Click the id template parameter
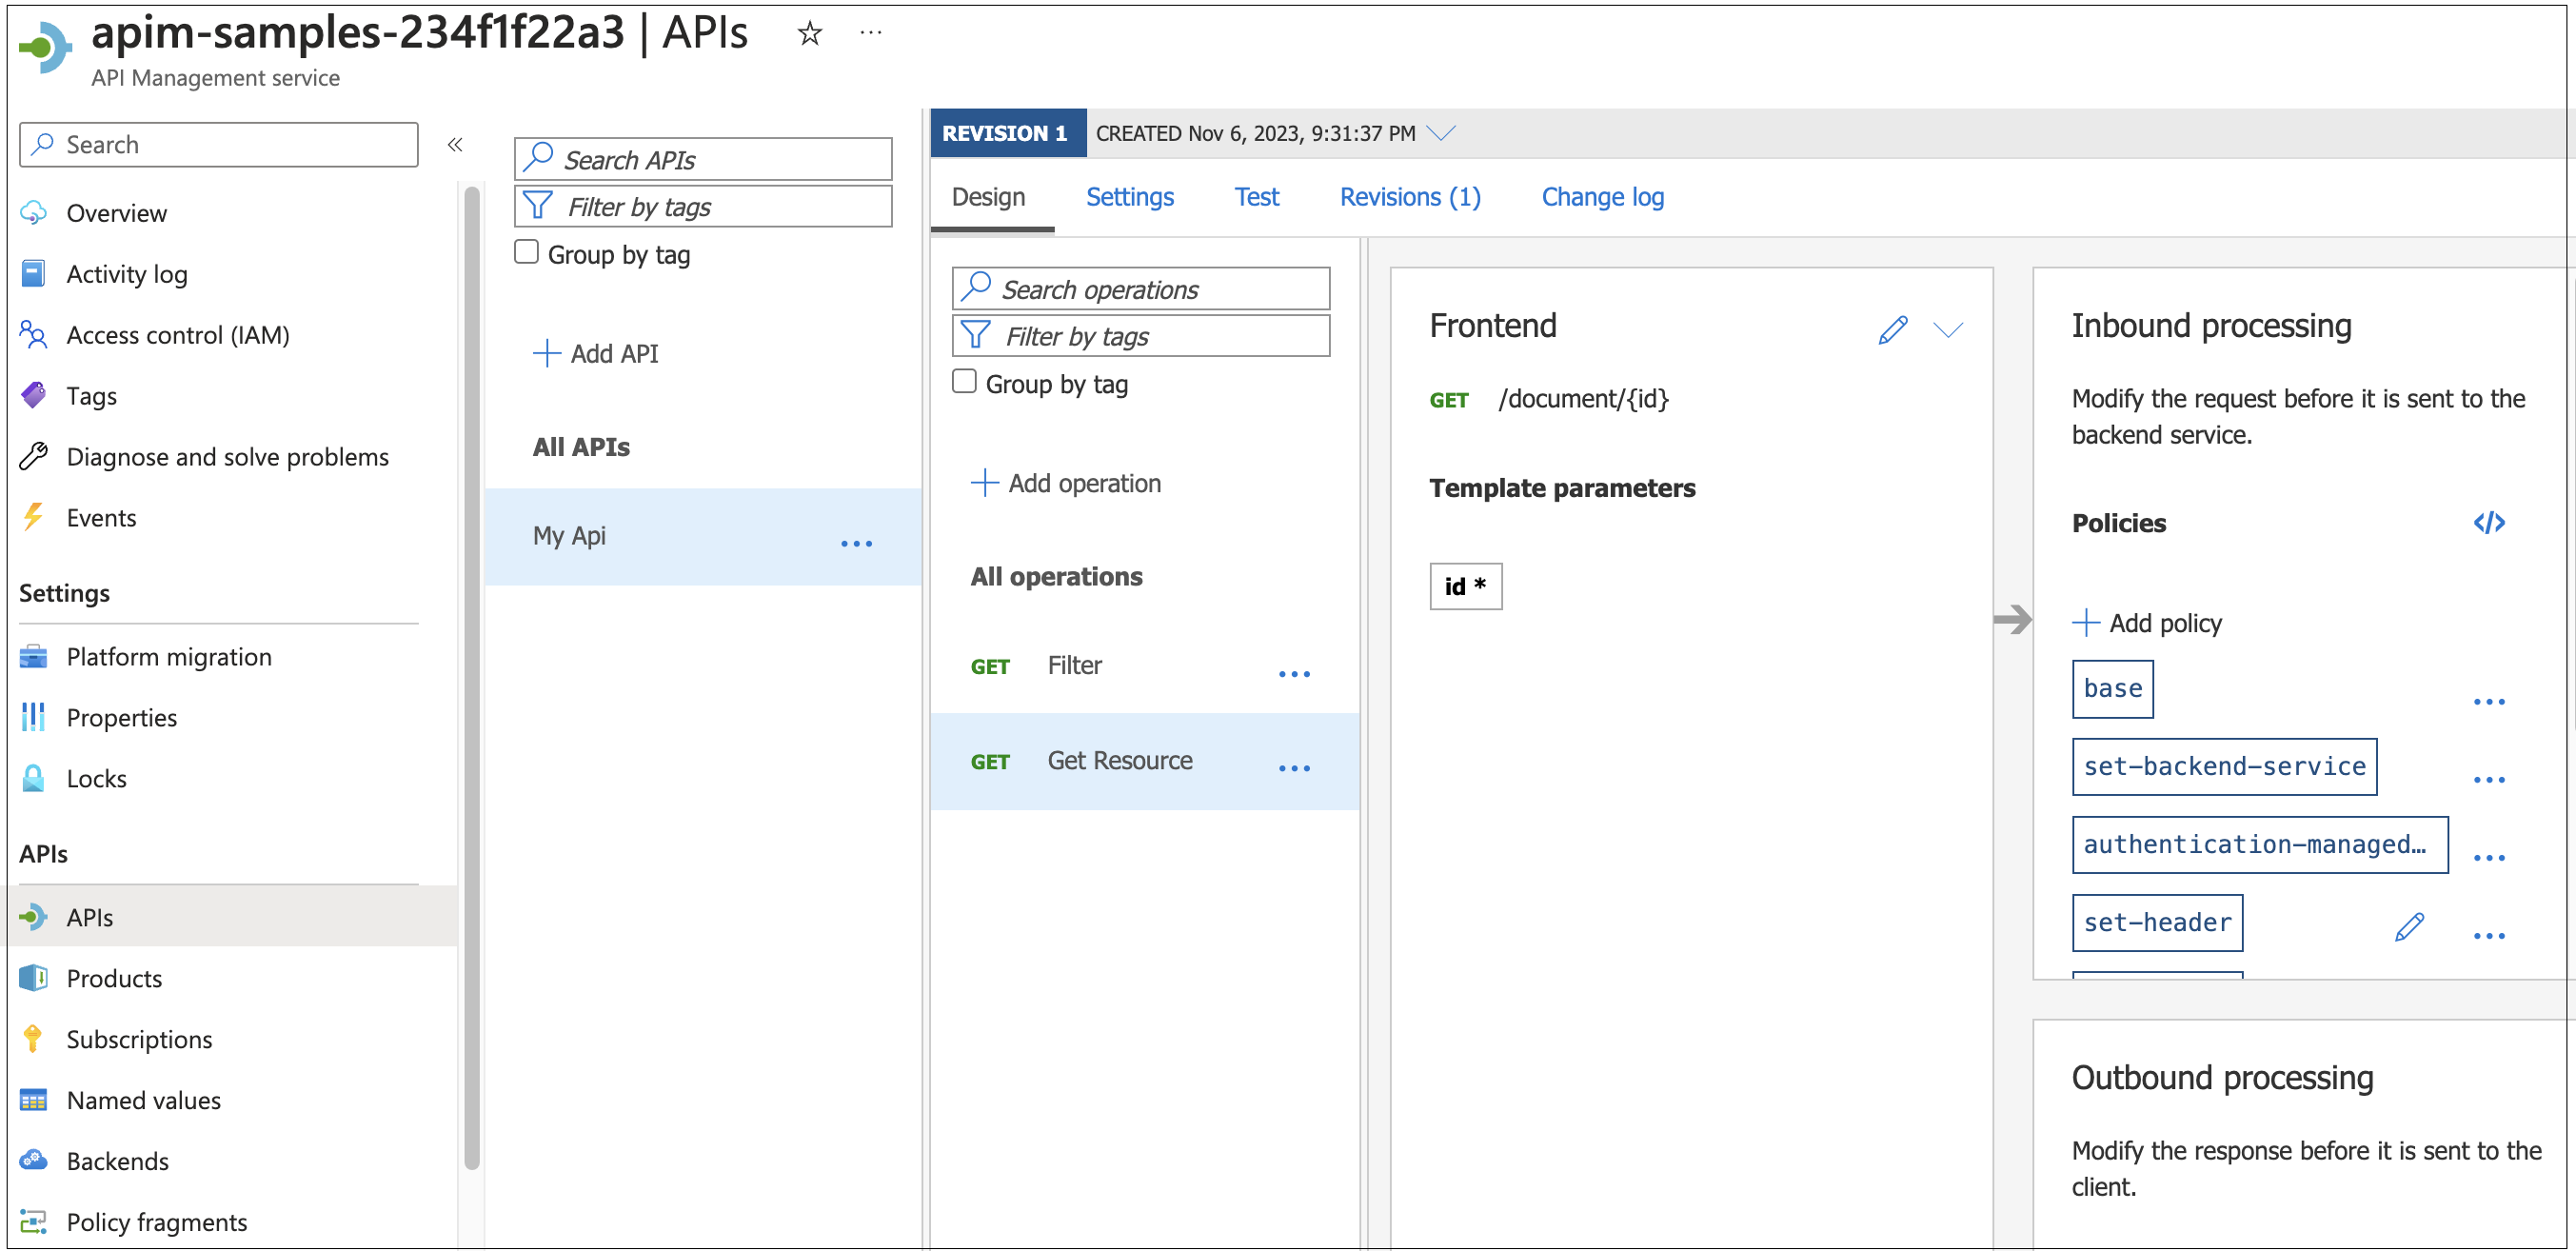Viewport: 2576px width, 1251px height. coord(1465,586)
